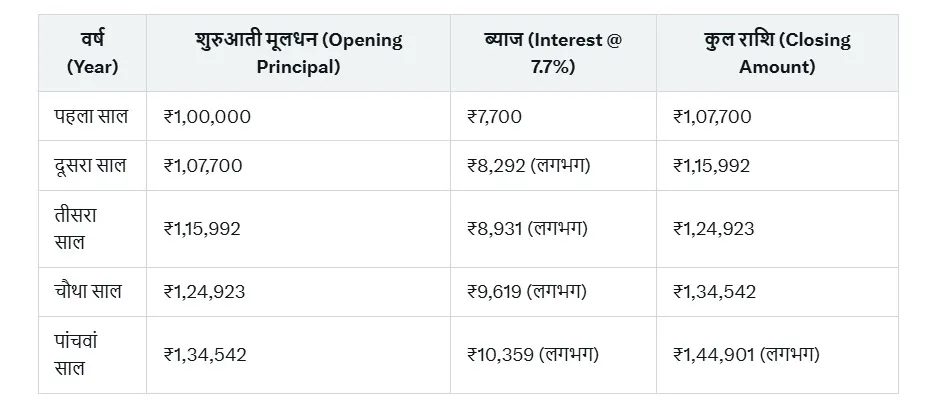The width and height of the screenshot is (936, 407).
Task: Select the Closing Amount column header
Action: coord(776,54)
